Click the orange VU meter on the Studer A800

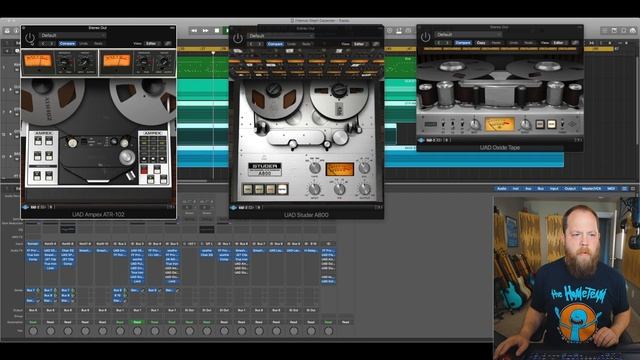pyautogui.click(x=340, y=169)
